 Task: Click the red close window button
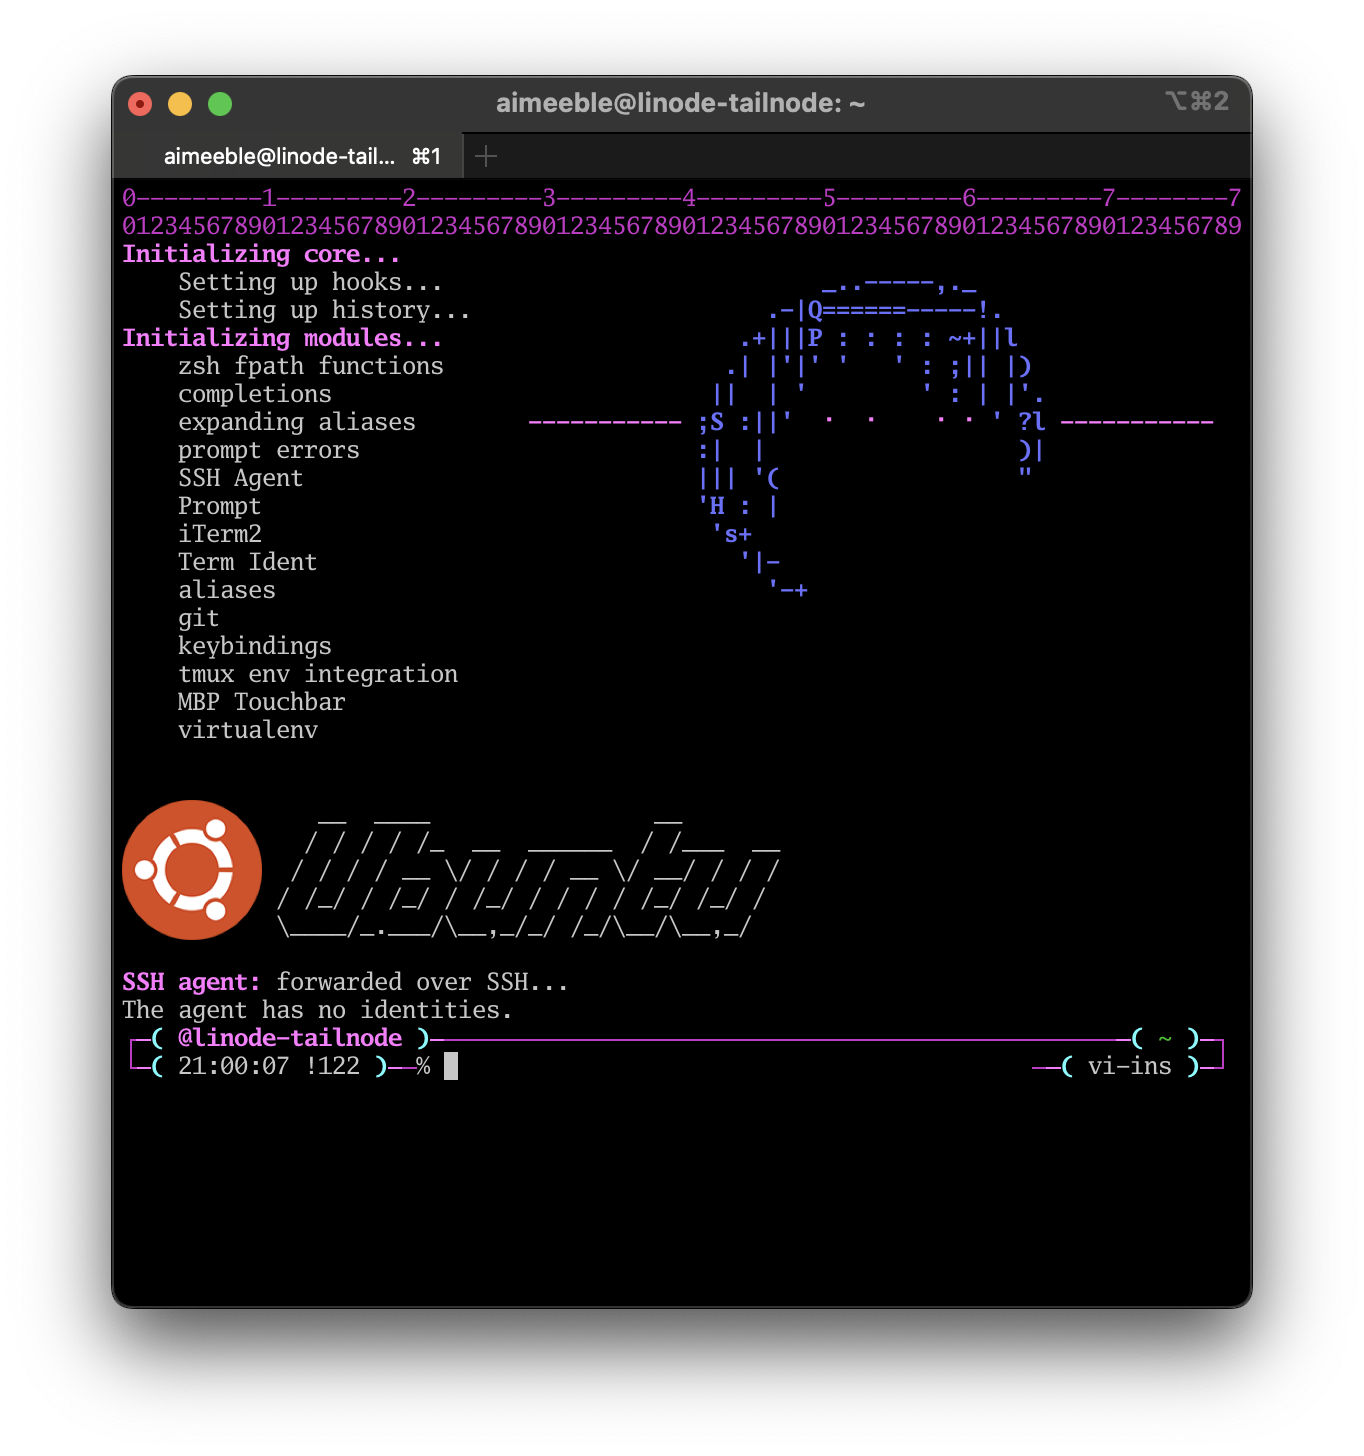140,104
